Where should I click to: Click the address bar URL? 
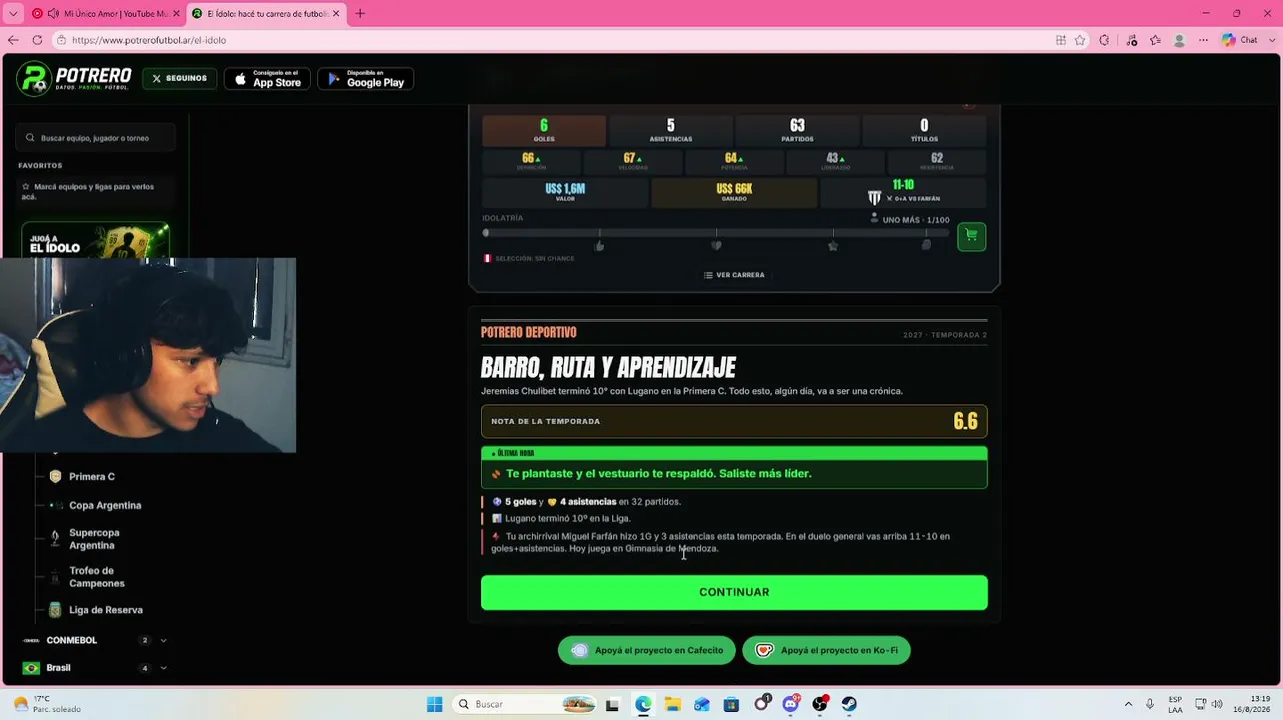coord(149,40)
